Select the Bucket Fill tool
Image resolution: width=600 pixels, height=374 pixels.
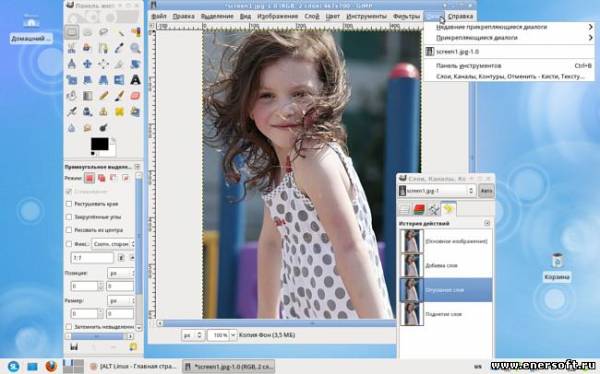click(x=72, y=96)
